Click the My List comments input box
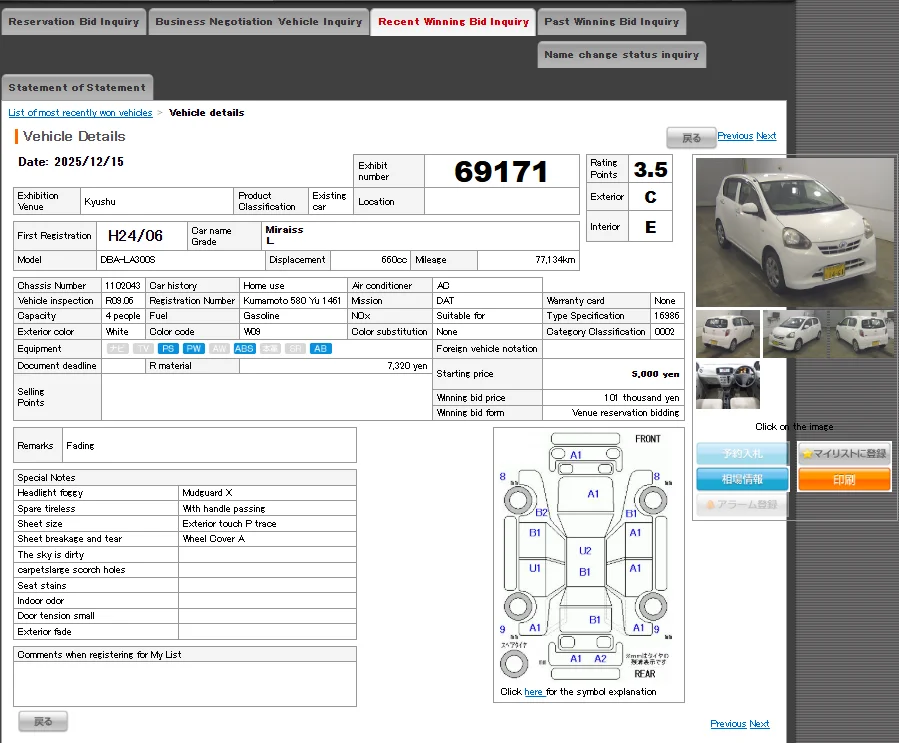 [185, 684]
